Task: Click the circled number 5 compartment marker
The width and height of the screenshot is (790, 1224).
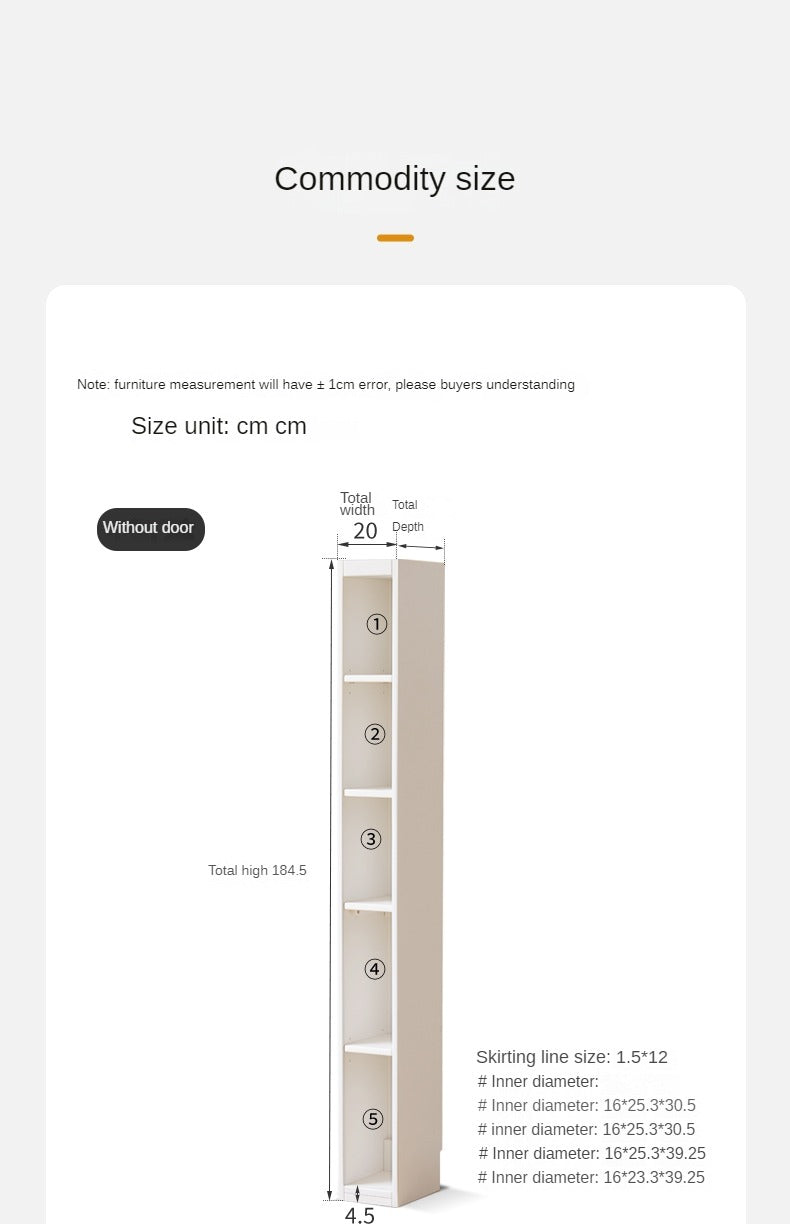Action: click(x=373, y=1118)
